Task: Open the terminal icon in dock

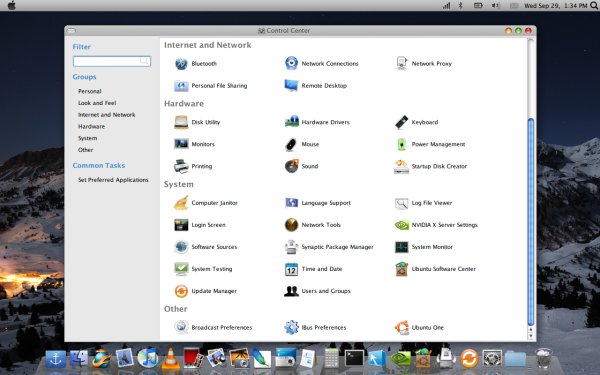Action: [354, 358]
